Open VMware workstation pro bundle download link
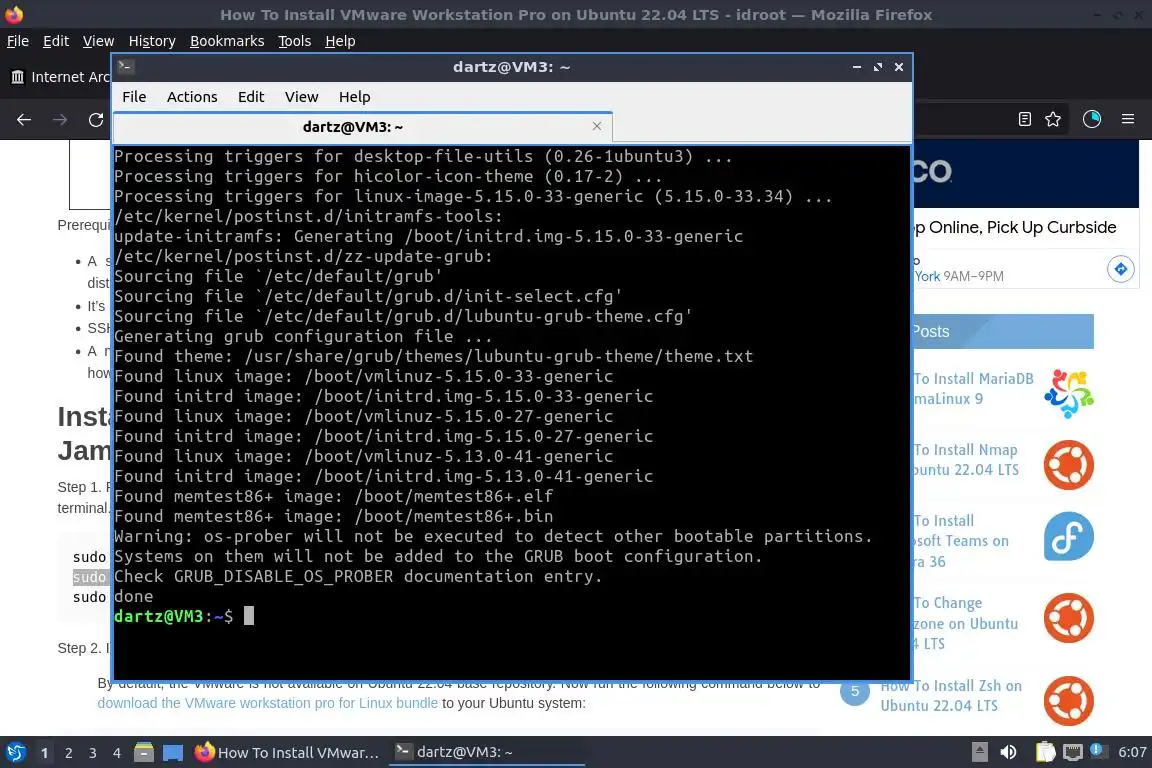 267,703
